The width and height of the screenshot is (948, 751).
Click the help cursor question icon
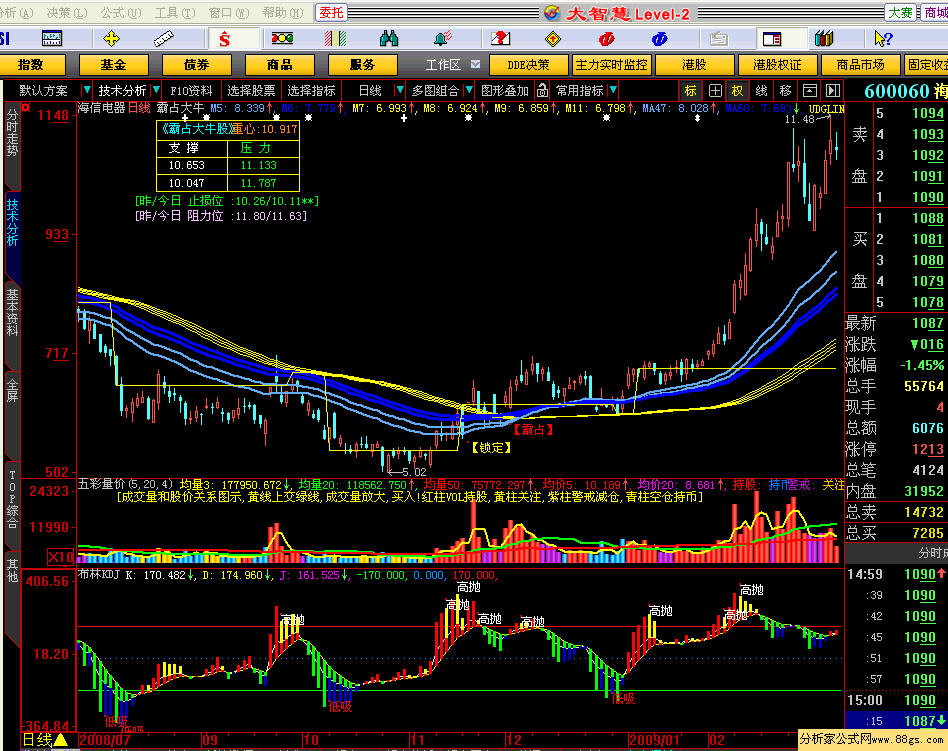pyautogui.click(x=883, y=39)
